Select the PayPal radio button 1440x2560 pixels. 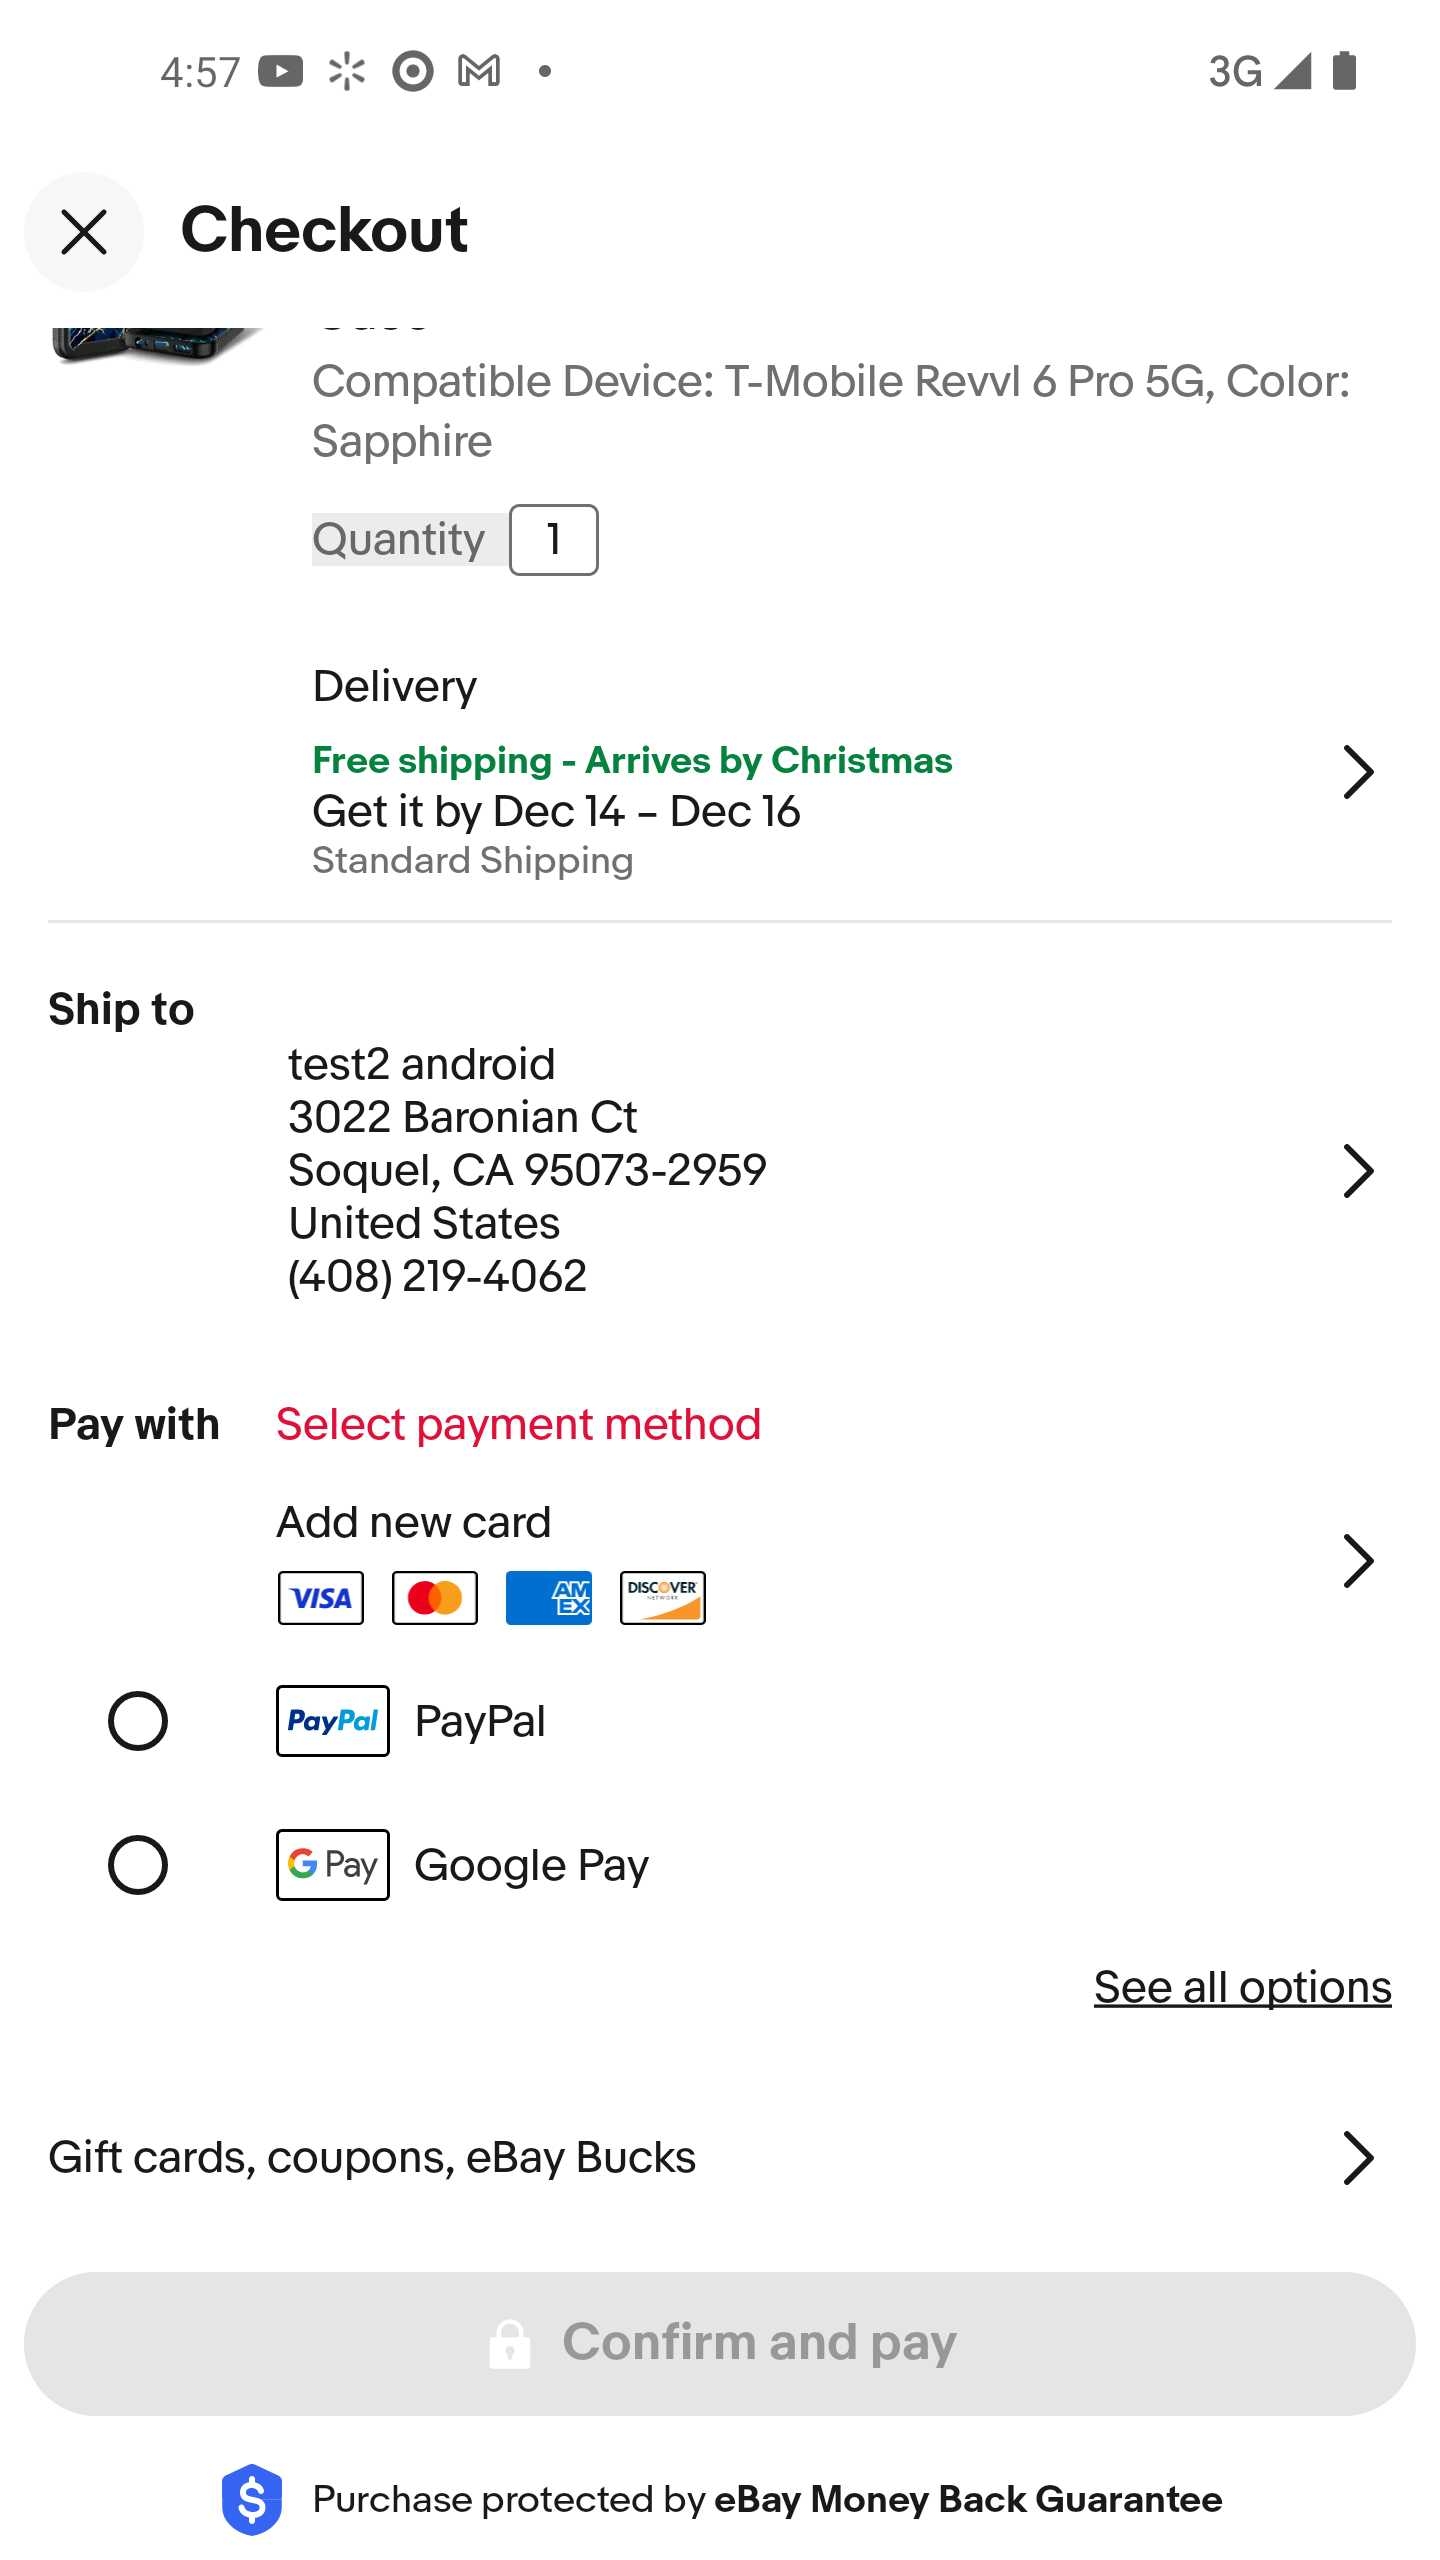tap(138, 1721)
